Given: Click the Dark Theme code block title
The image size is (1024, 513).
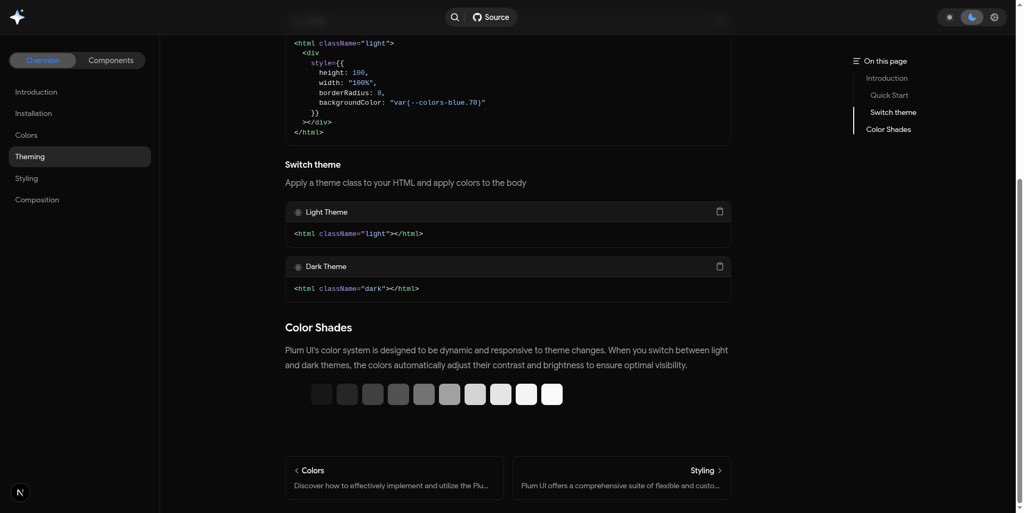Looking at the screenshot, I should point(326,266).
